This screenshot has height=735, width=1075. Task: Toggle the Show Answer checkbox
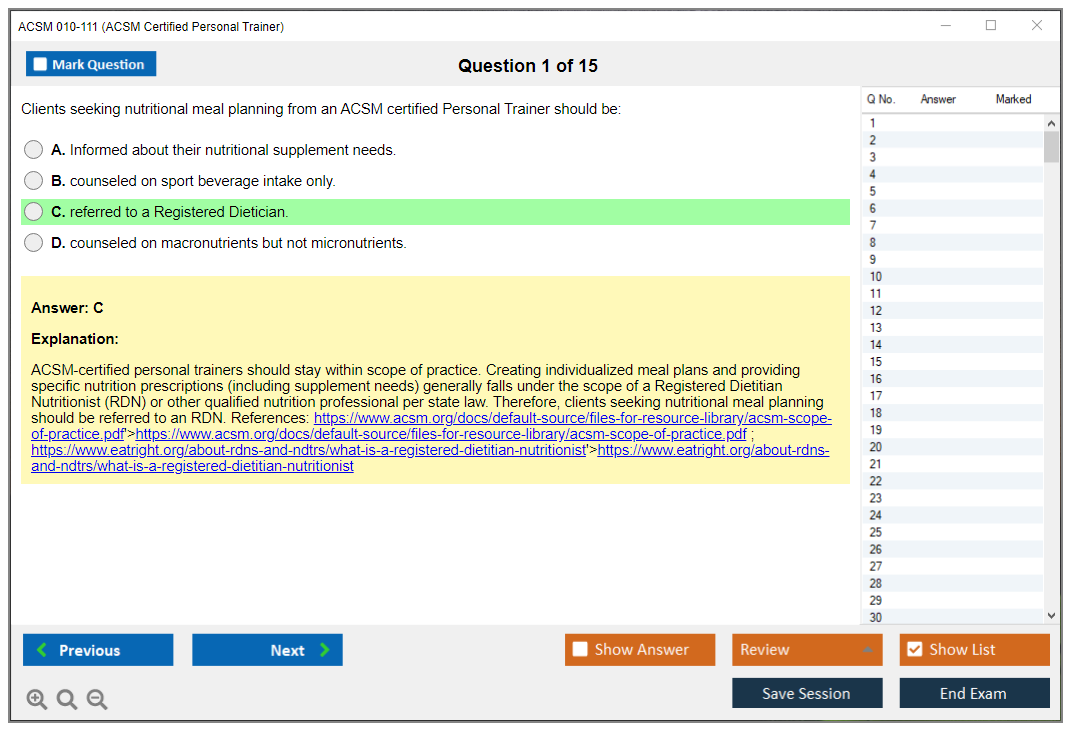[580, 649]
